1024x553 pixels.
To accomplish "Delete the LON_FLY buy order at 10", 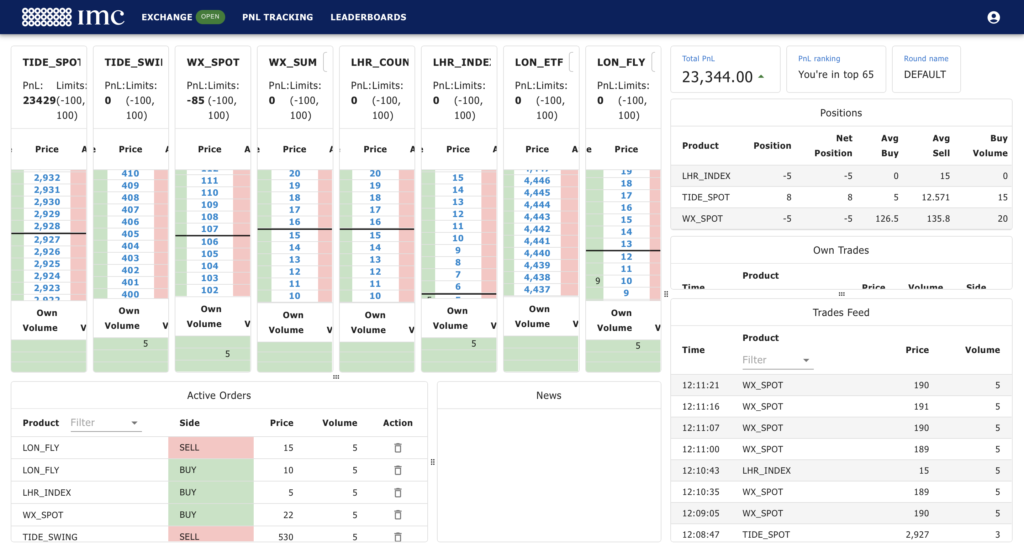I will pos(397,470).
